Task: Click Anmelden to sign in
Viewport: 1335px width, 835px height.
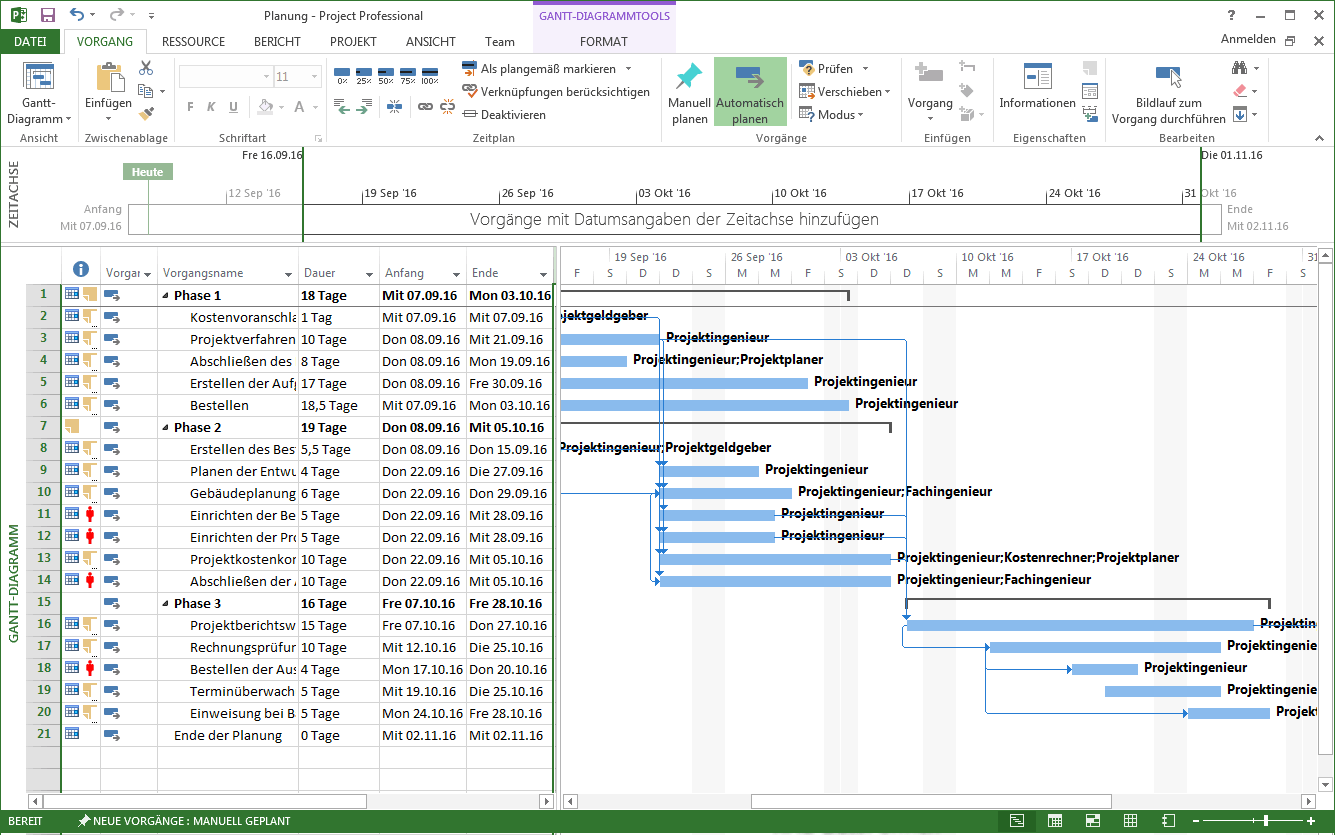Action: [1247, 40]
